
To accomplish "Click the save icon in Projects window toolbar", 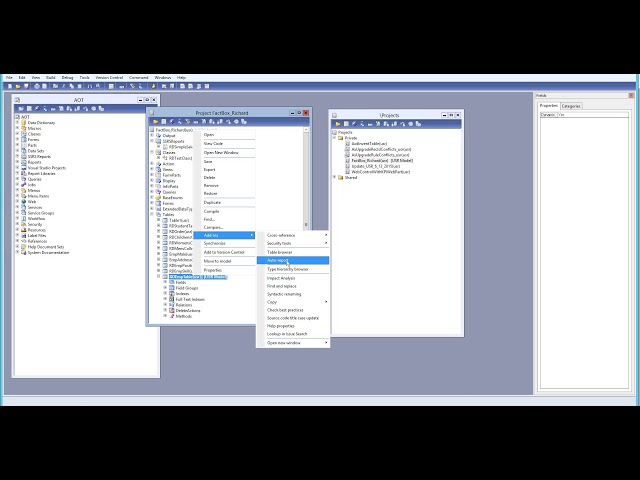I will click(x=346, y=124).
